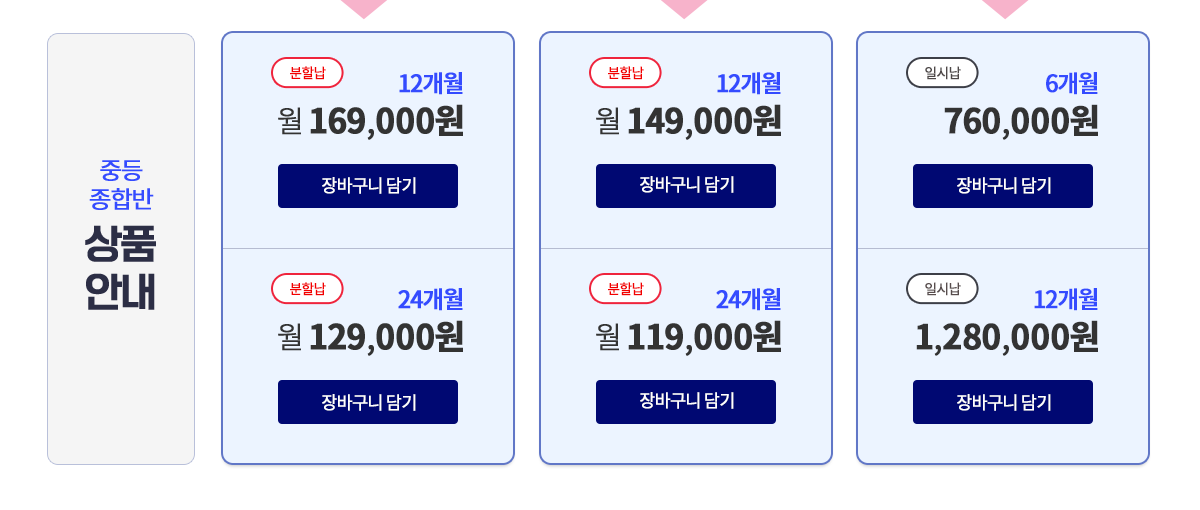The height and width of the screenshot is (510, 1200).
Task: Add the 월 169,000원 plan to cart
Action: click(368, 186)
